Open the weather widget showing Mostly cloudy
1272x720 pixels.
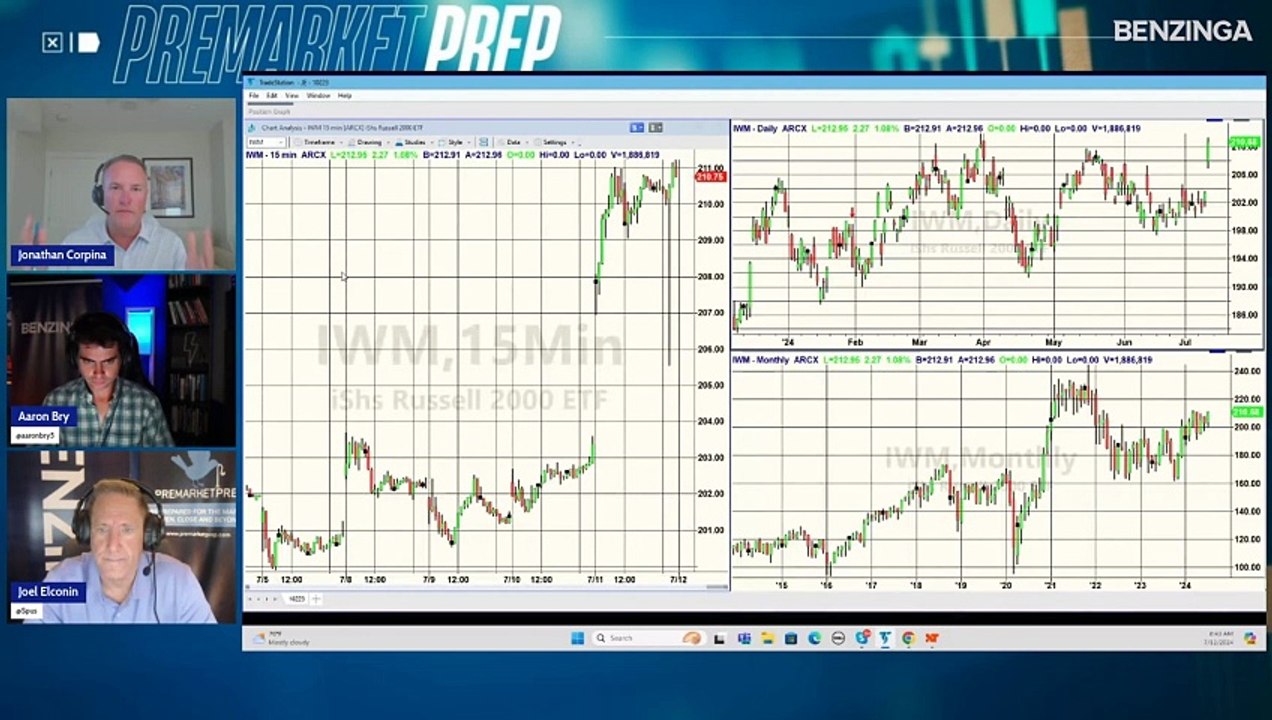click(282, 638)
